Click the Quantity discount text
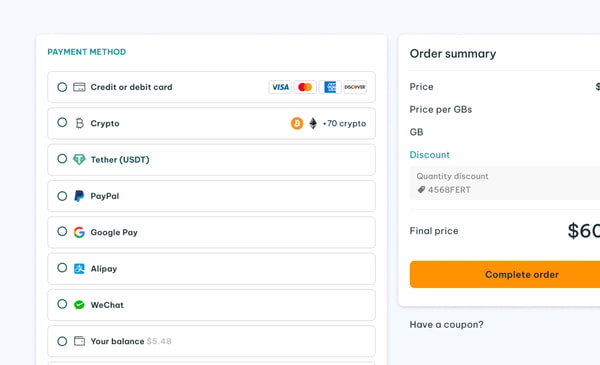Image resolution: width=600 pixels, height=365 pixels. pos(452,176)
